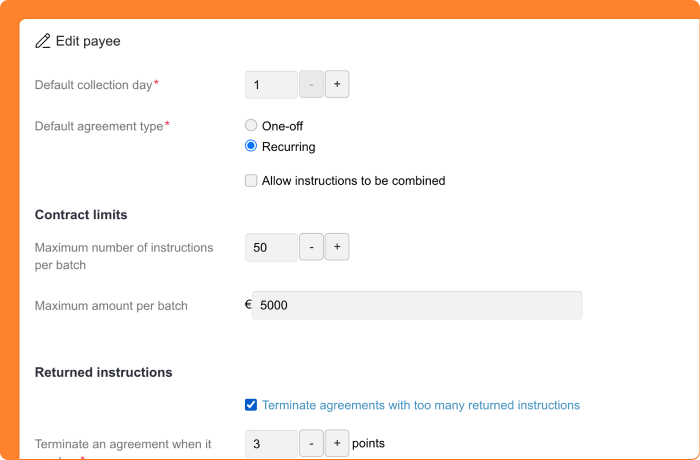Click the Allow instructions to be combined label
This screenshot has width=700, height=460.
[353, 181]
